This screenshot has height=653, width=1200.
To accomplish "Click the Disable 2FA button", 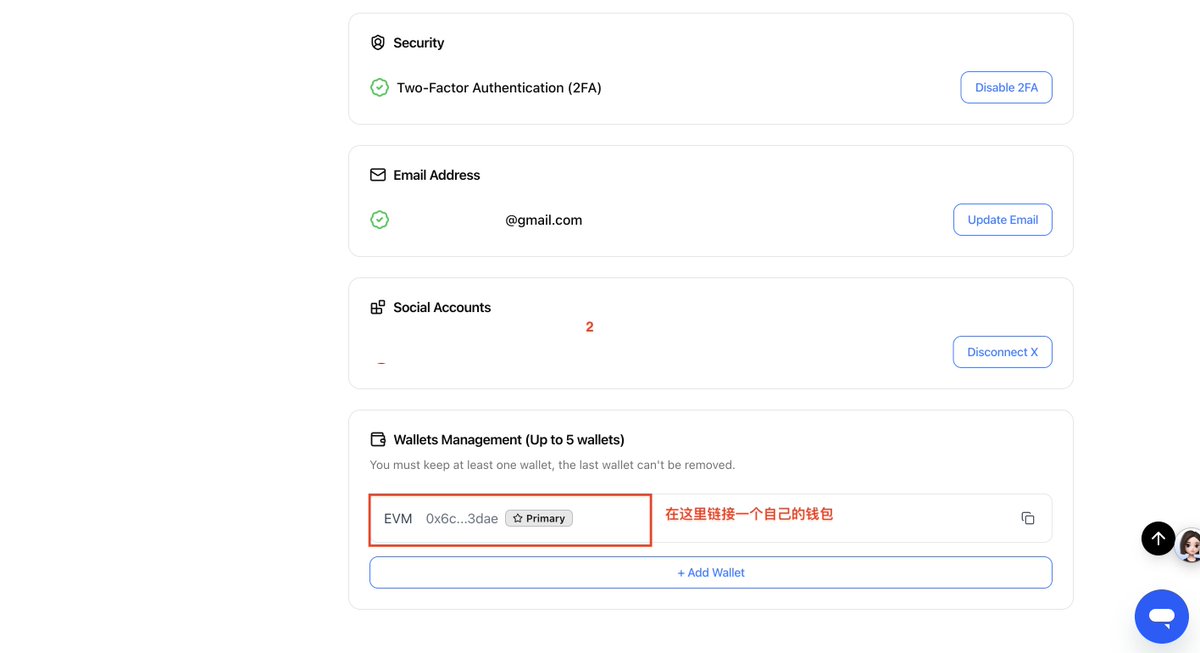I will click(x=1006, y=87).
